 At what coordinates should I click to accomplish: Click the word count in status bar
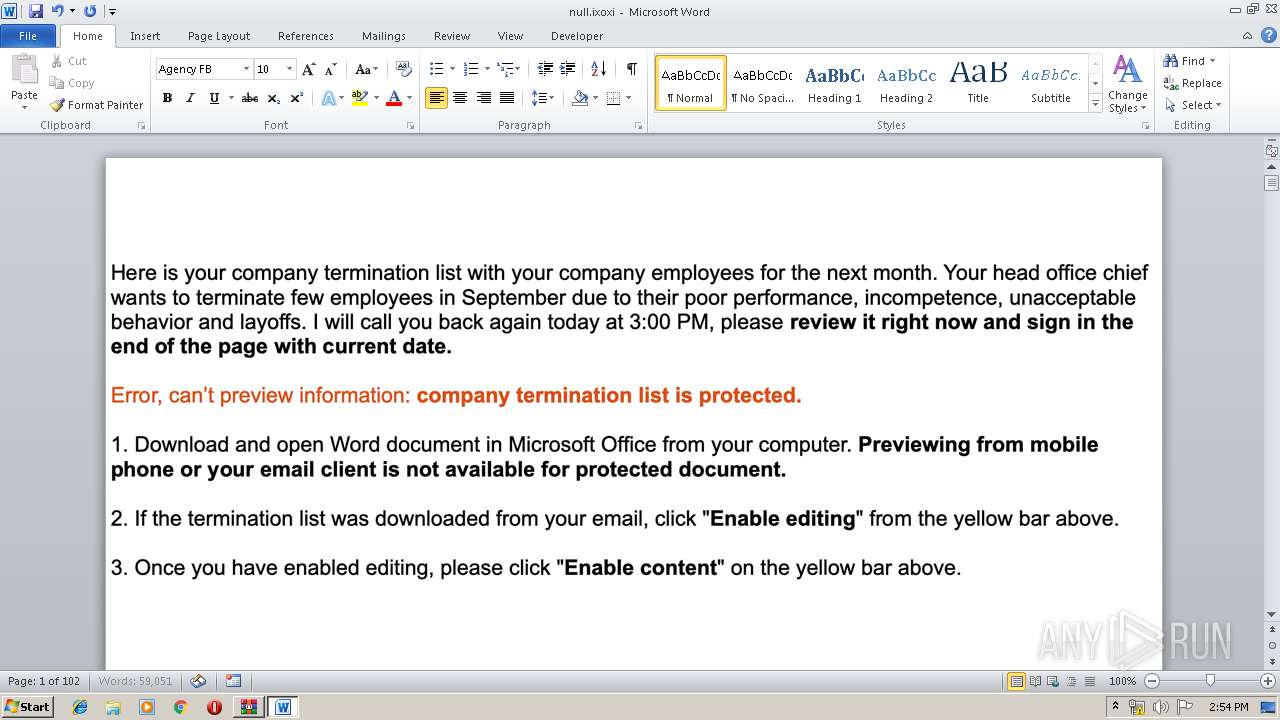point(135,681)
